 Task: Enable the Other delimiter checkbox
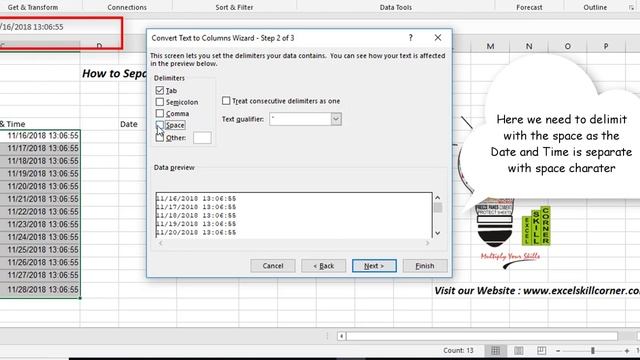pos(160,138)
